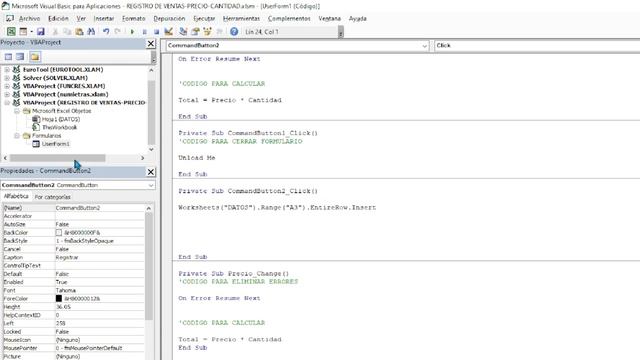The image size is (640, 360).
Task: Click the BackColor color swatch
Action: tap(59, 233)
